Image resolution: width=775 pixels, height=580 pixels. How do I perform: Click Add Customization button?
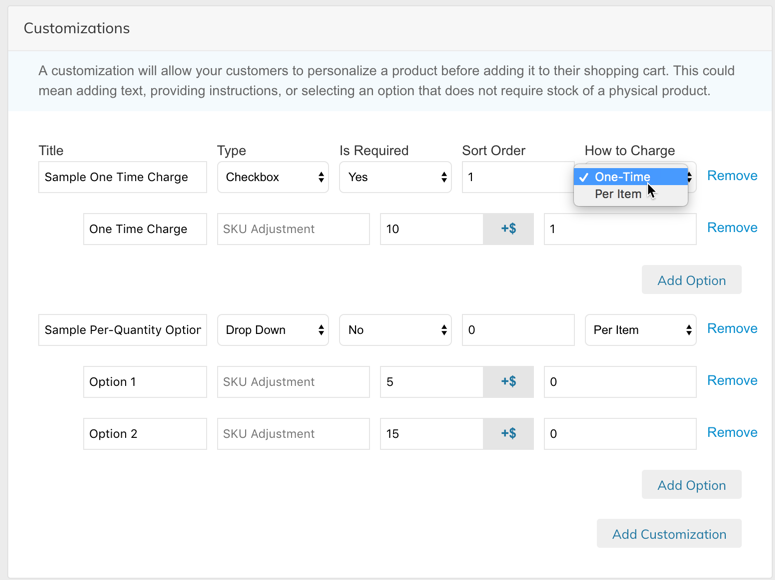[669, 534]
